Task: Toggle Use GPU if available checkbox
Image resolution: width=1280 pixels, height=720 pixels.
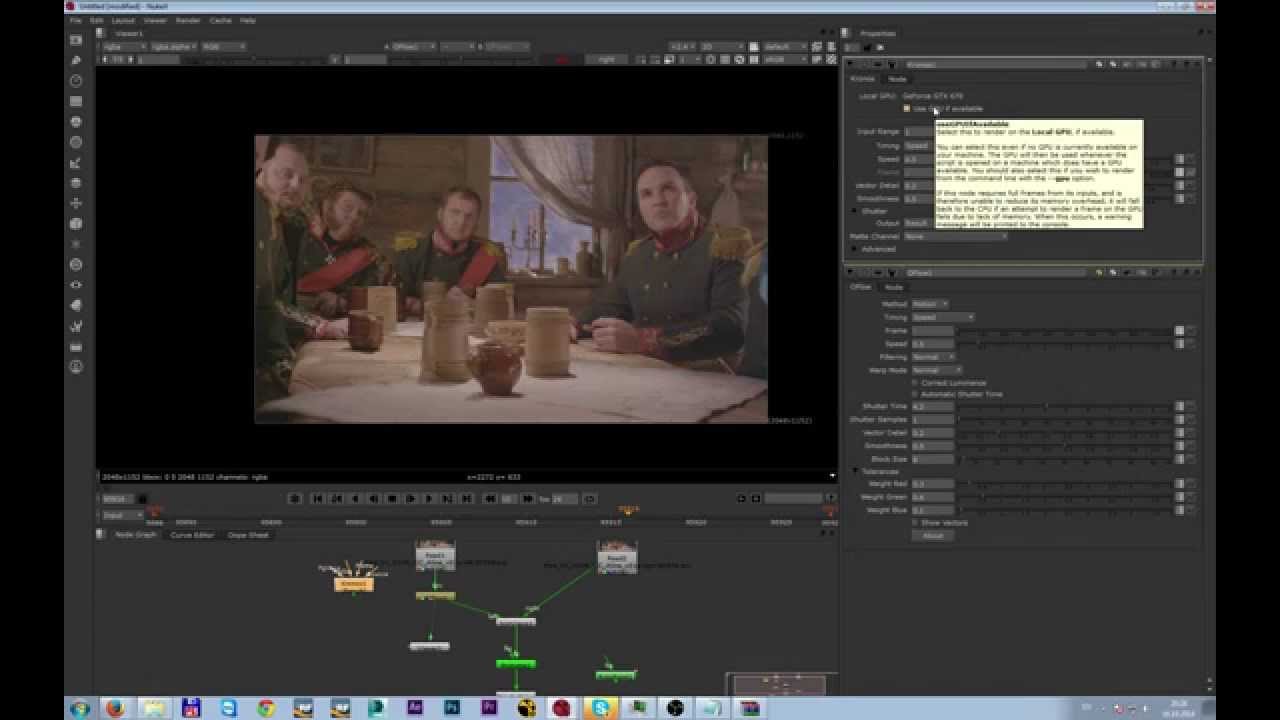Action: (907, 108)
